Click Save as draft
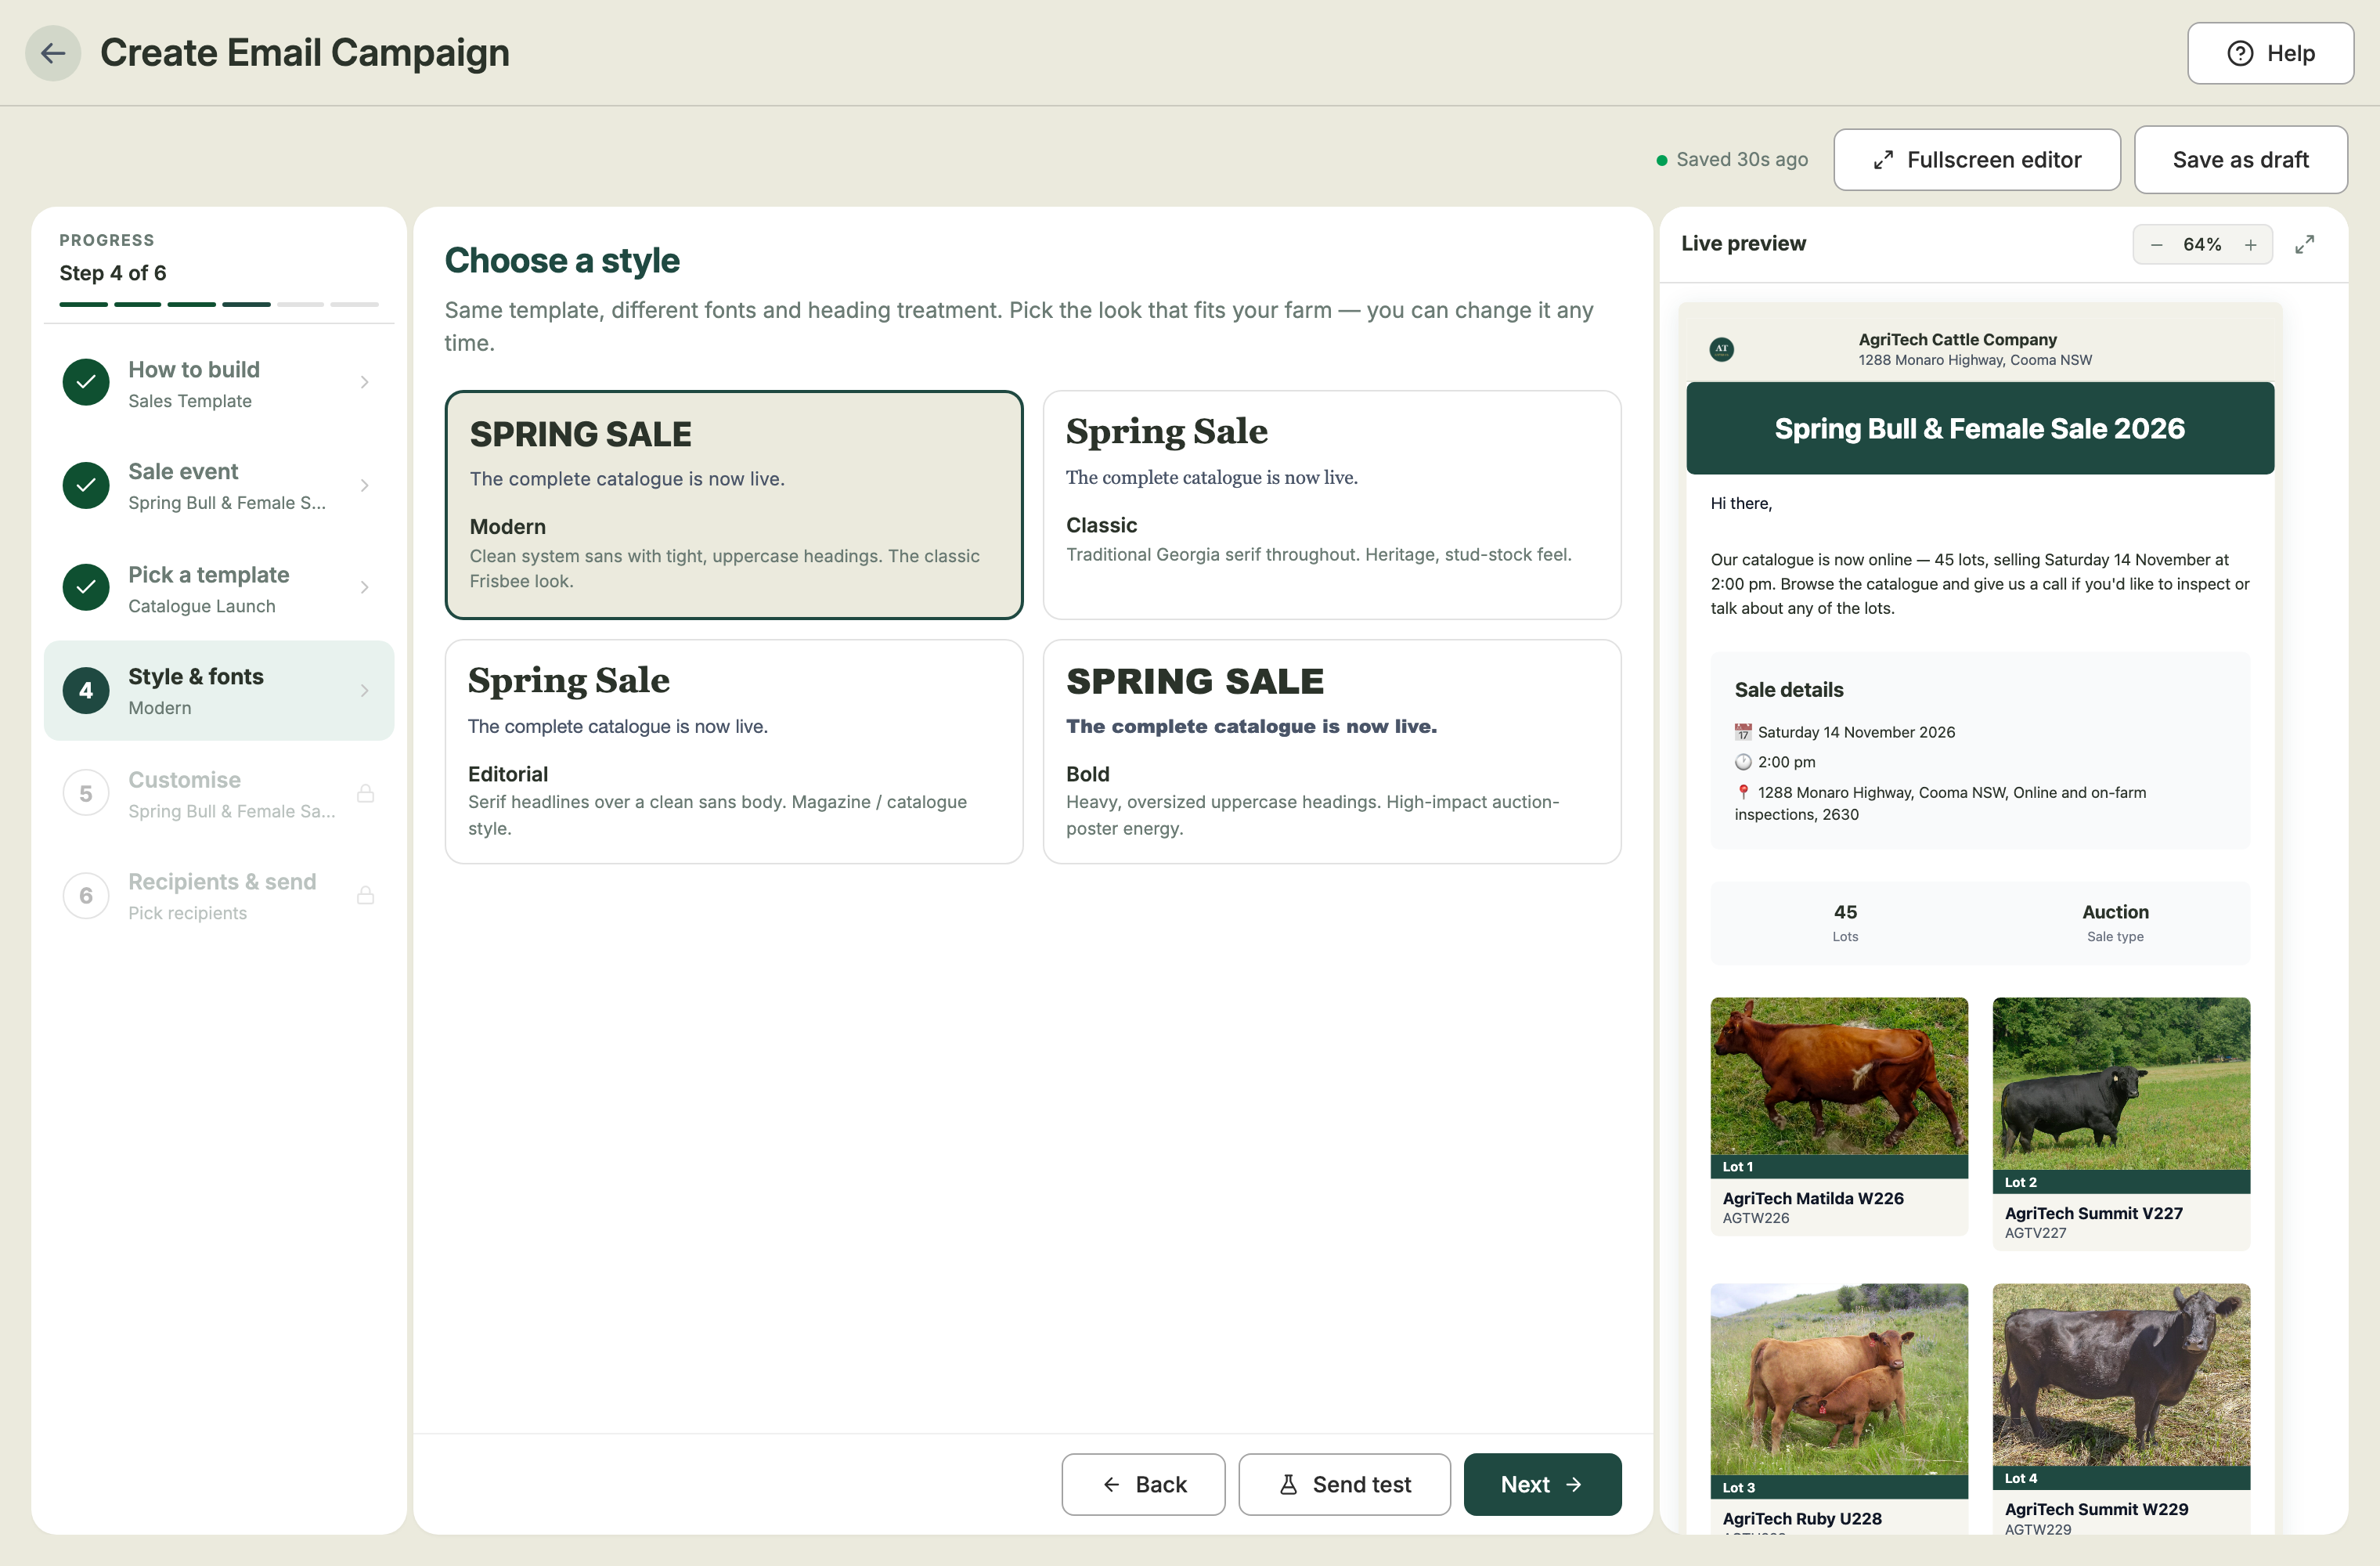Viewport: 2380px width, 1566px height. click(x=2240, y=160)
